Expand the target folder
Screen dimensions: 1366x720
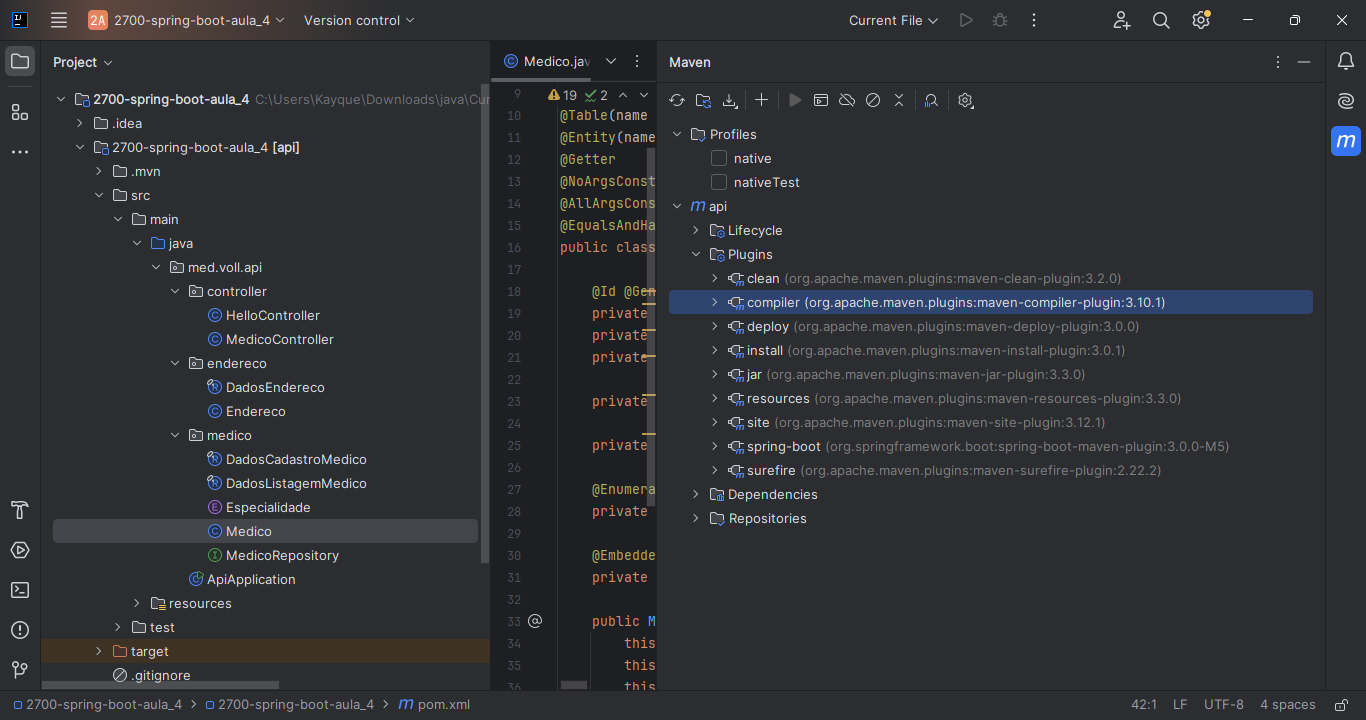coord(98,651)
